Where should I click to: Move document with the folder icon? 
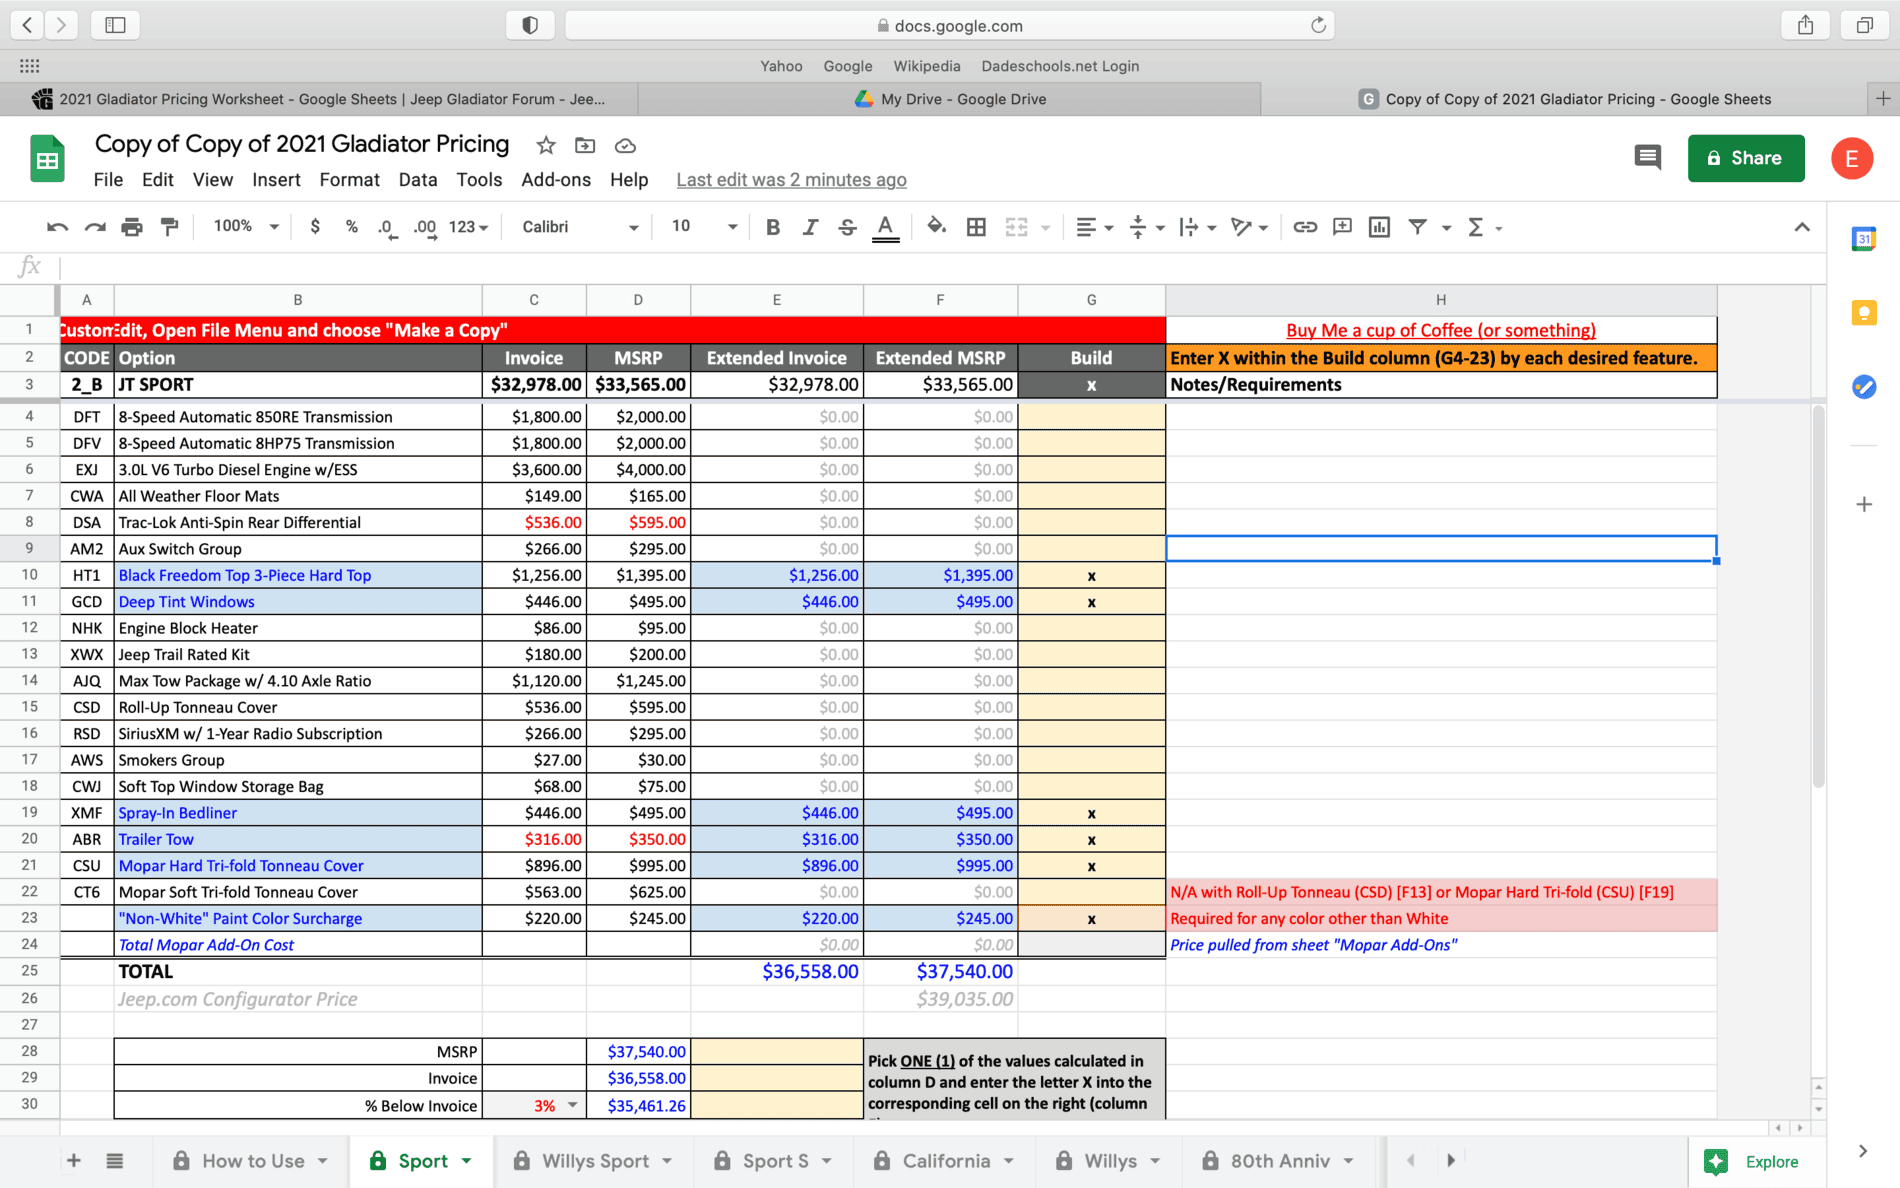pyautogui.click(x=585, y=146)
